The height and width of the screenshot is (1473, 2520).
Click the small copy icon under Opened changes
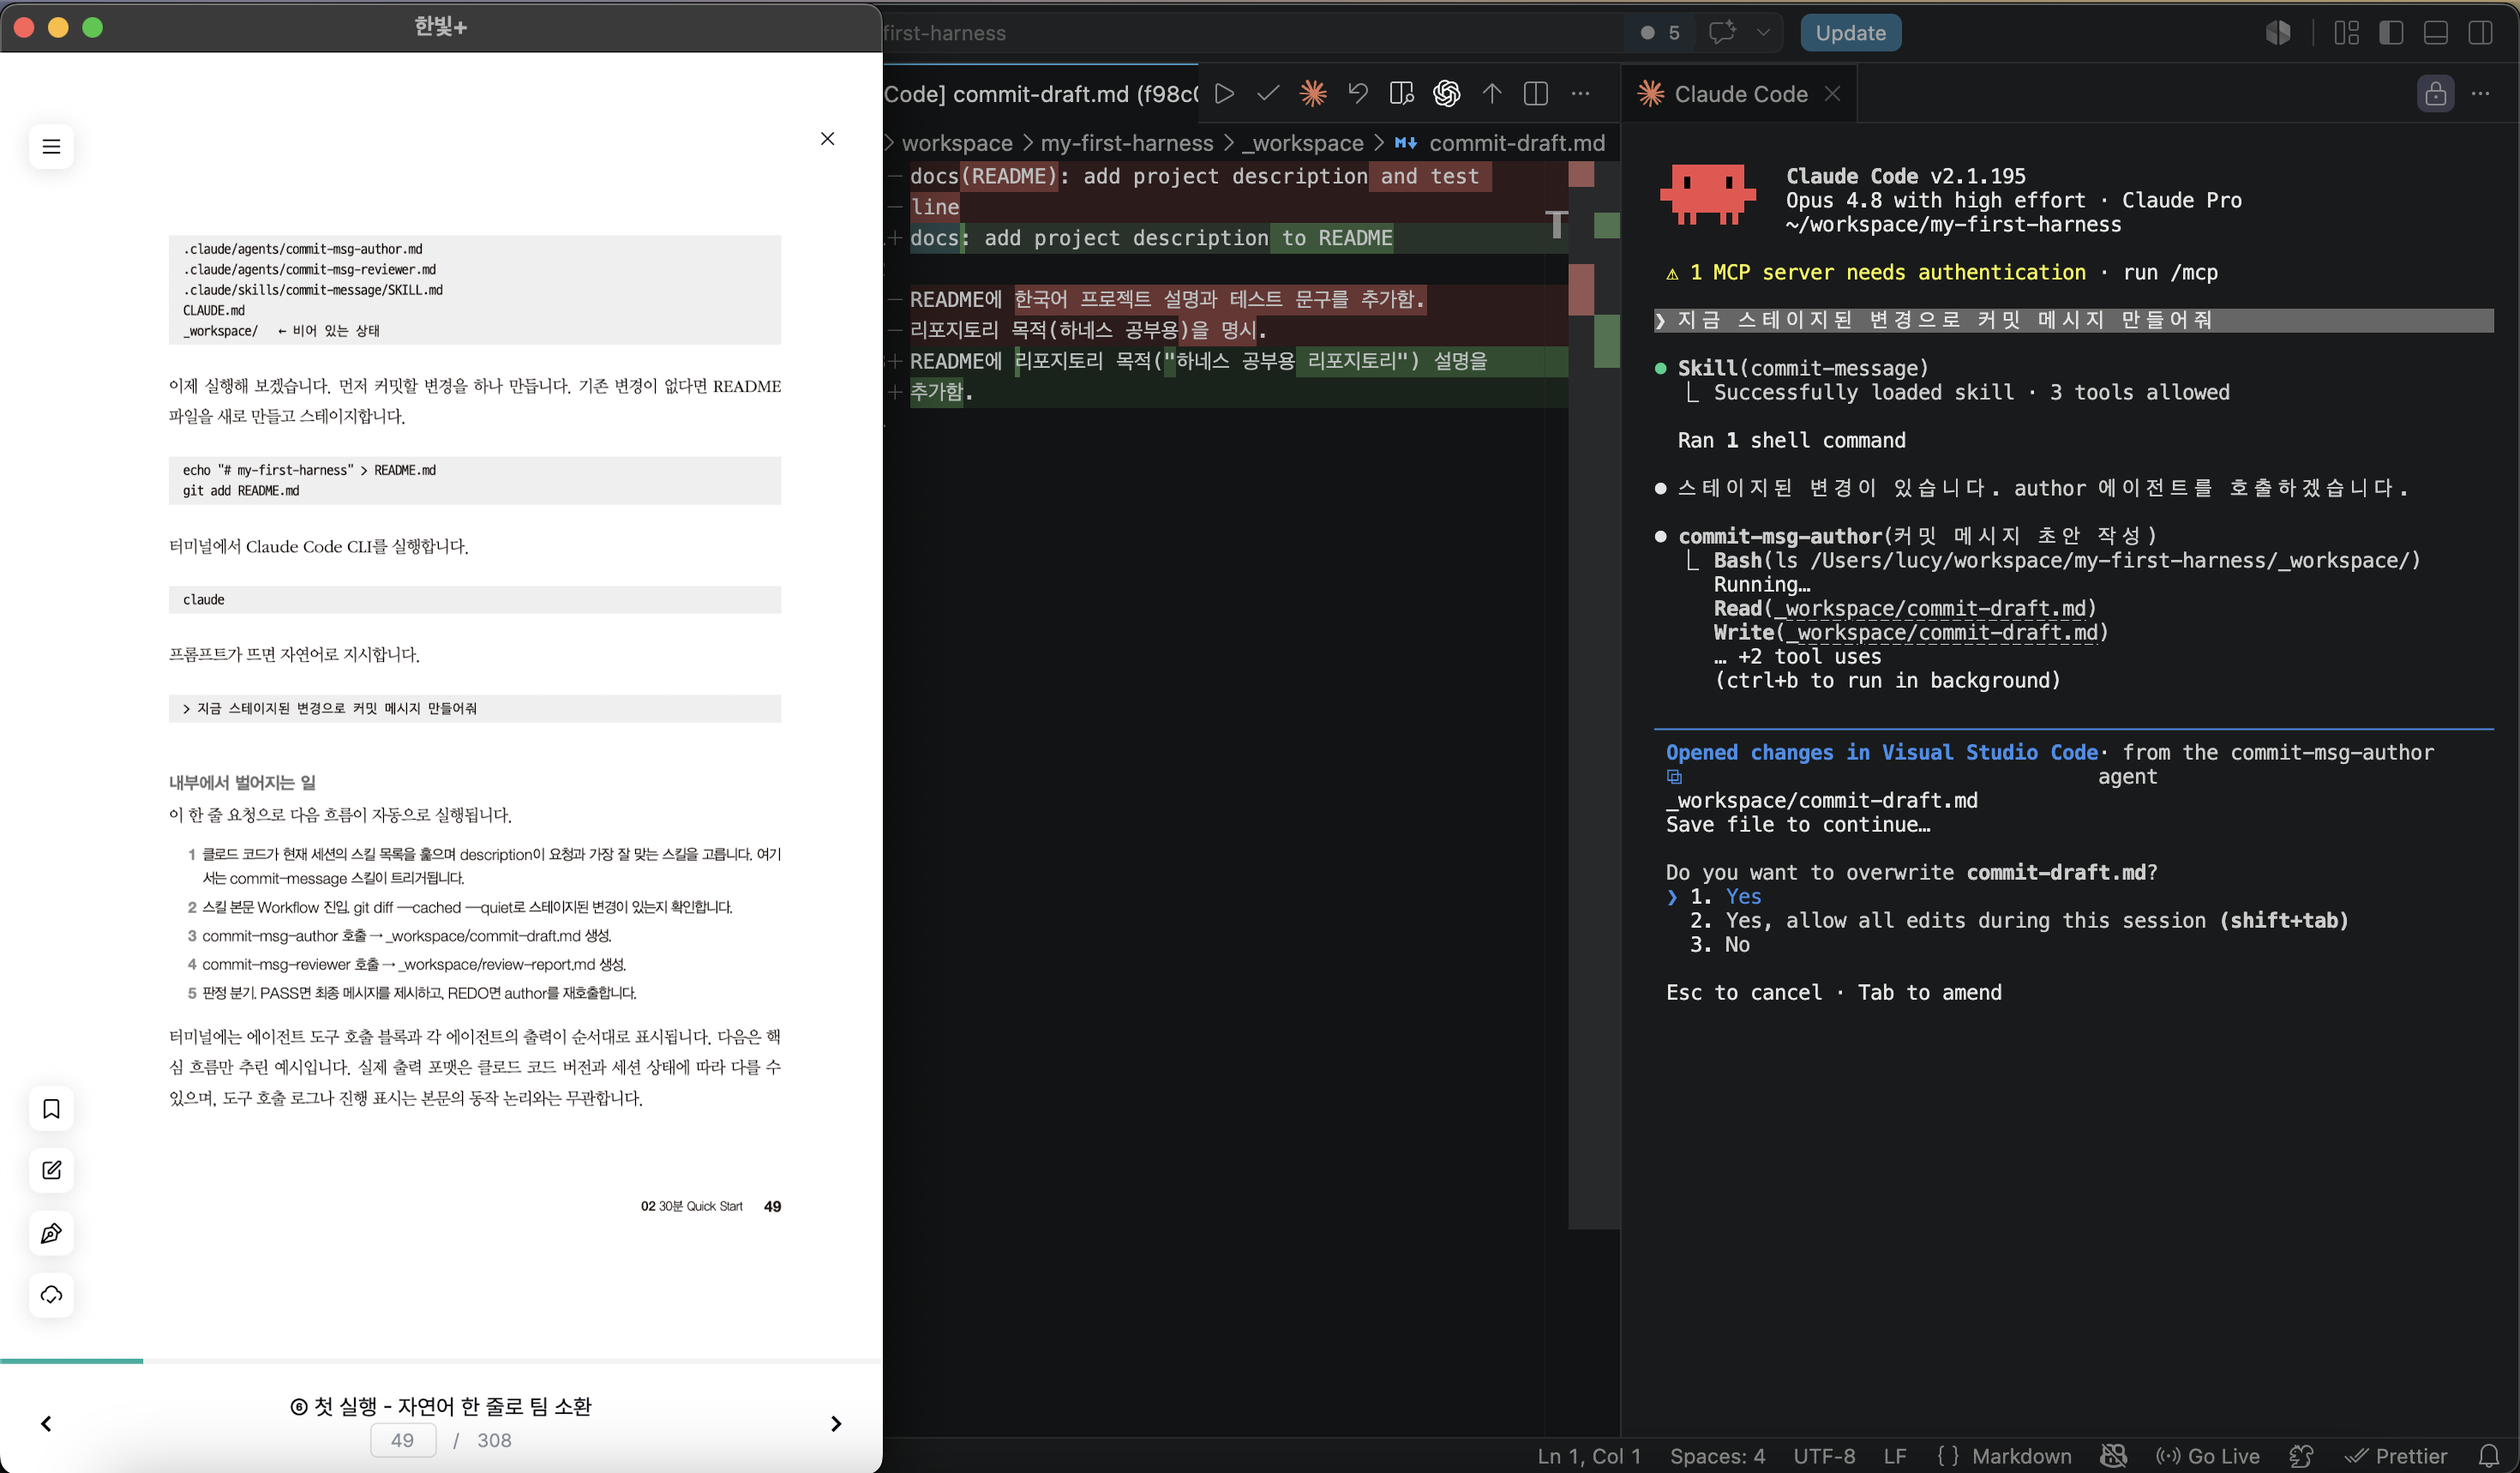click(x=1674, y=777)
